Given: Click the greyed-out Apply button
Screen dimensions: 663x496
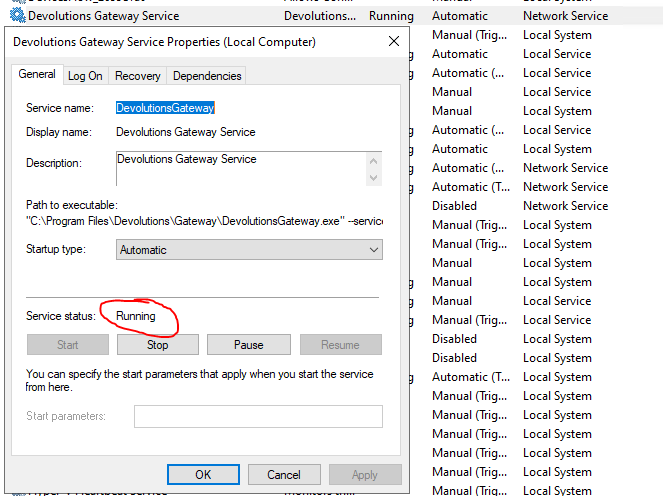Looking at the screenshot, I should point(365,474).
